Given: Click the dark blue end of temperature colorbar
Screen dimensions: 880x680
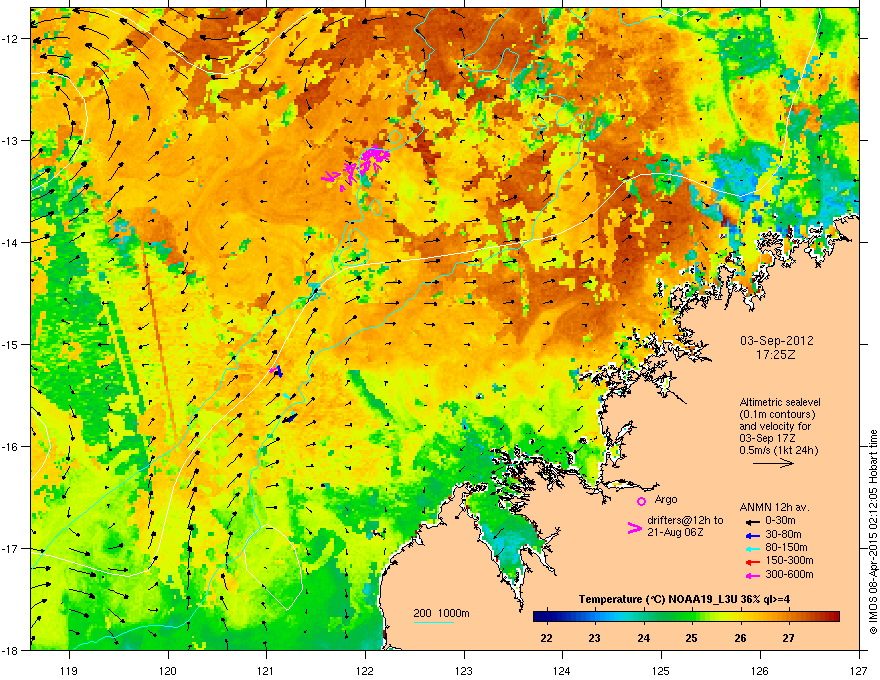Looking at the screenshot, I should coord(539,617).
